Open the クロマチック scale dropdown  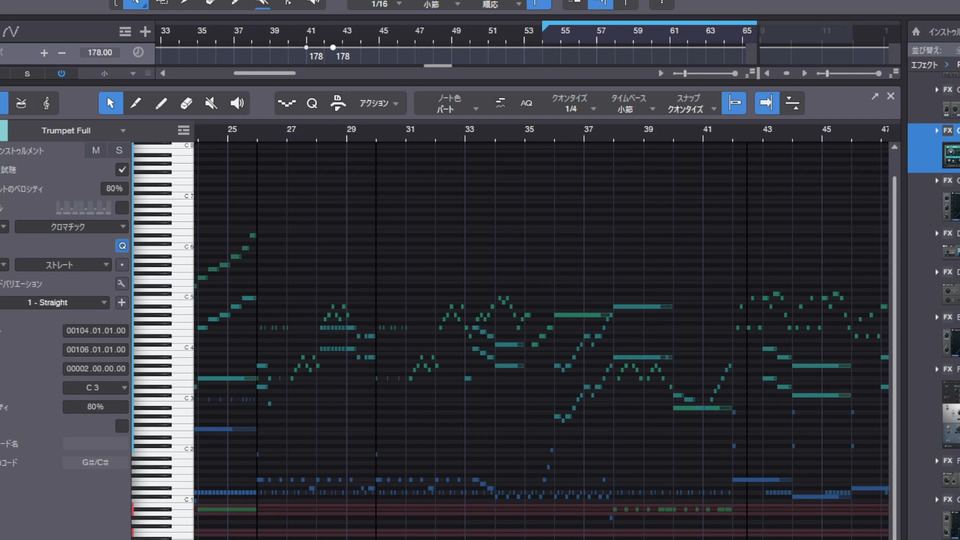(x=71, y=227)
